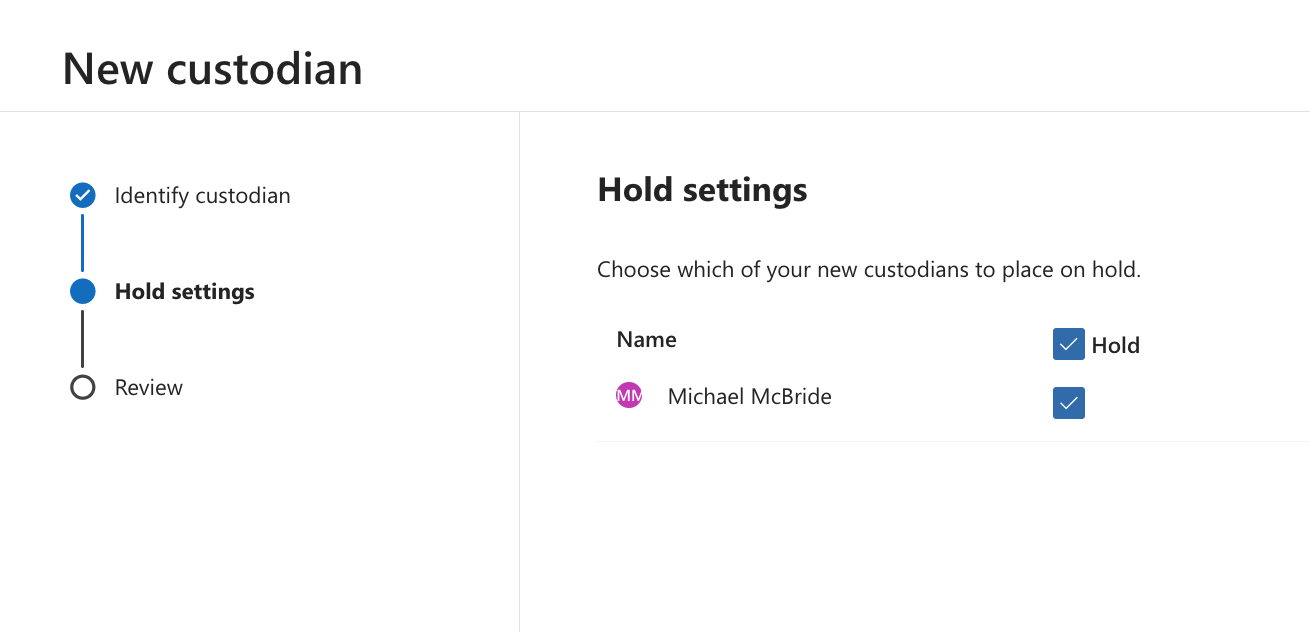The image size is (1310, 632).
Task: Click horizontal divider under the New custodian title
Action: tap(655, 111)
